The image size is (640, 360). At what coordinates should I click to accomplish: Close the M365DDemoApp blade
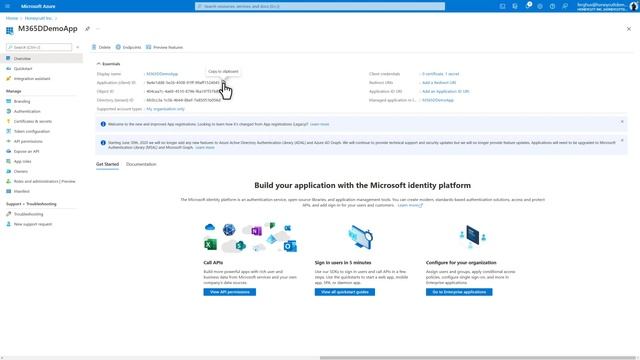[x=629, y=29]
